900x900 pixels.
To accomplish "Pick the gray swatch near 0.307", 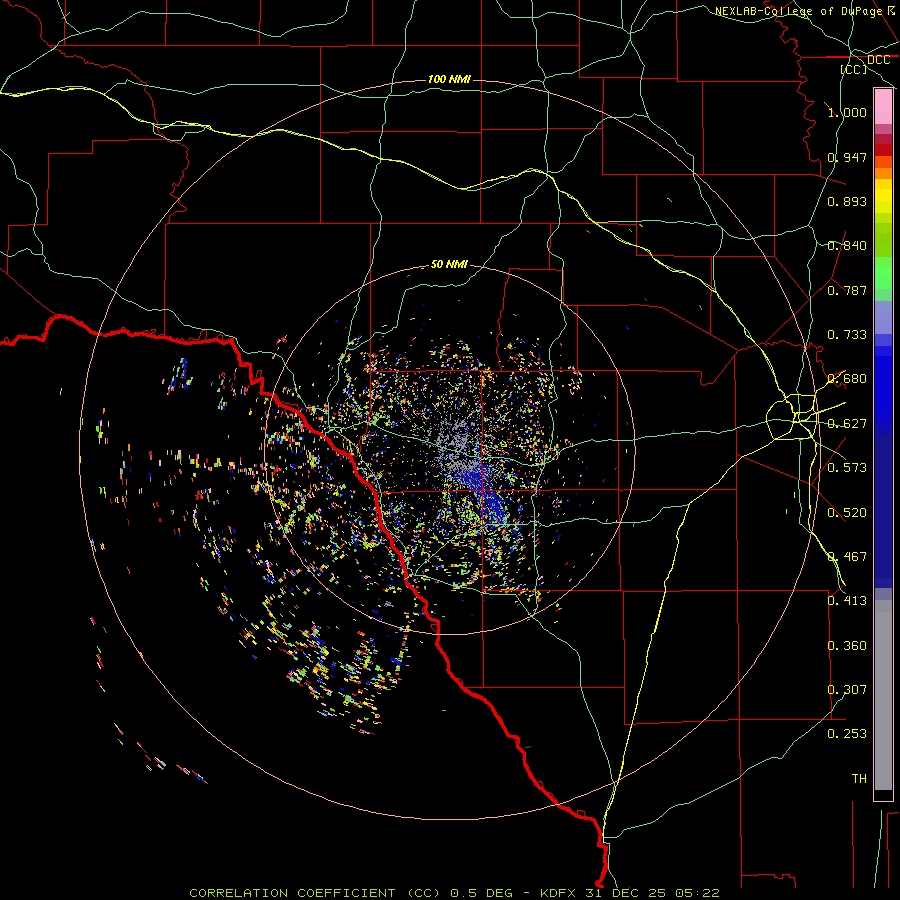I will pyautogui.click(x=883, y=695).
